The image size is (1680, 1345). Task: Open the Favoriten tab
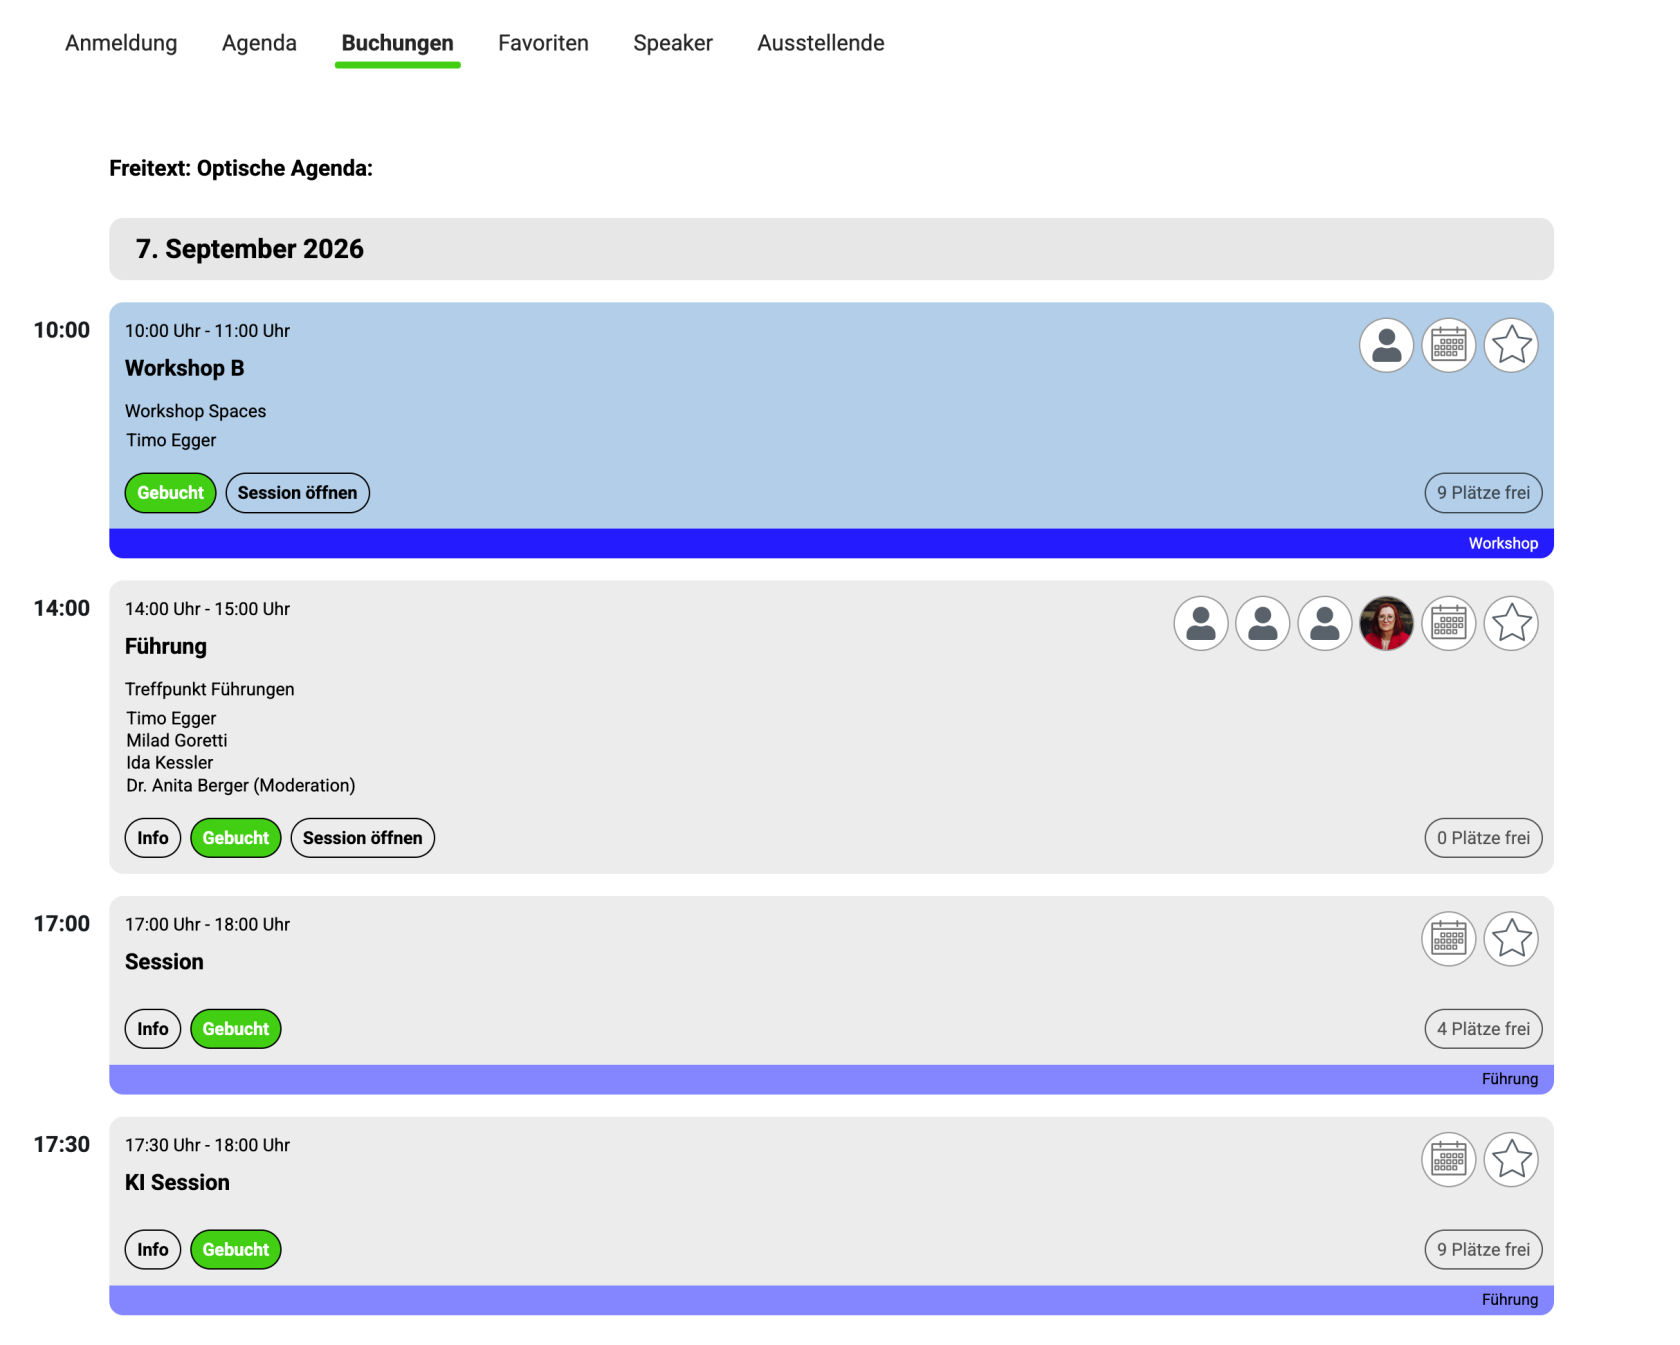[x=543, y=43]
